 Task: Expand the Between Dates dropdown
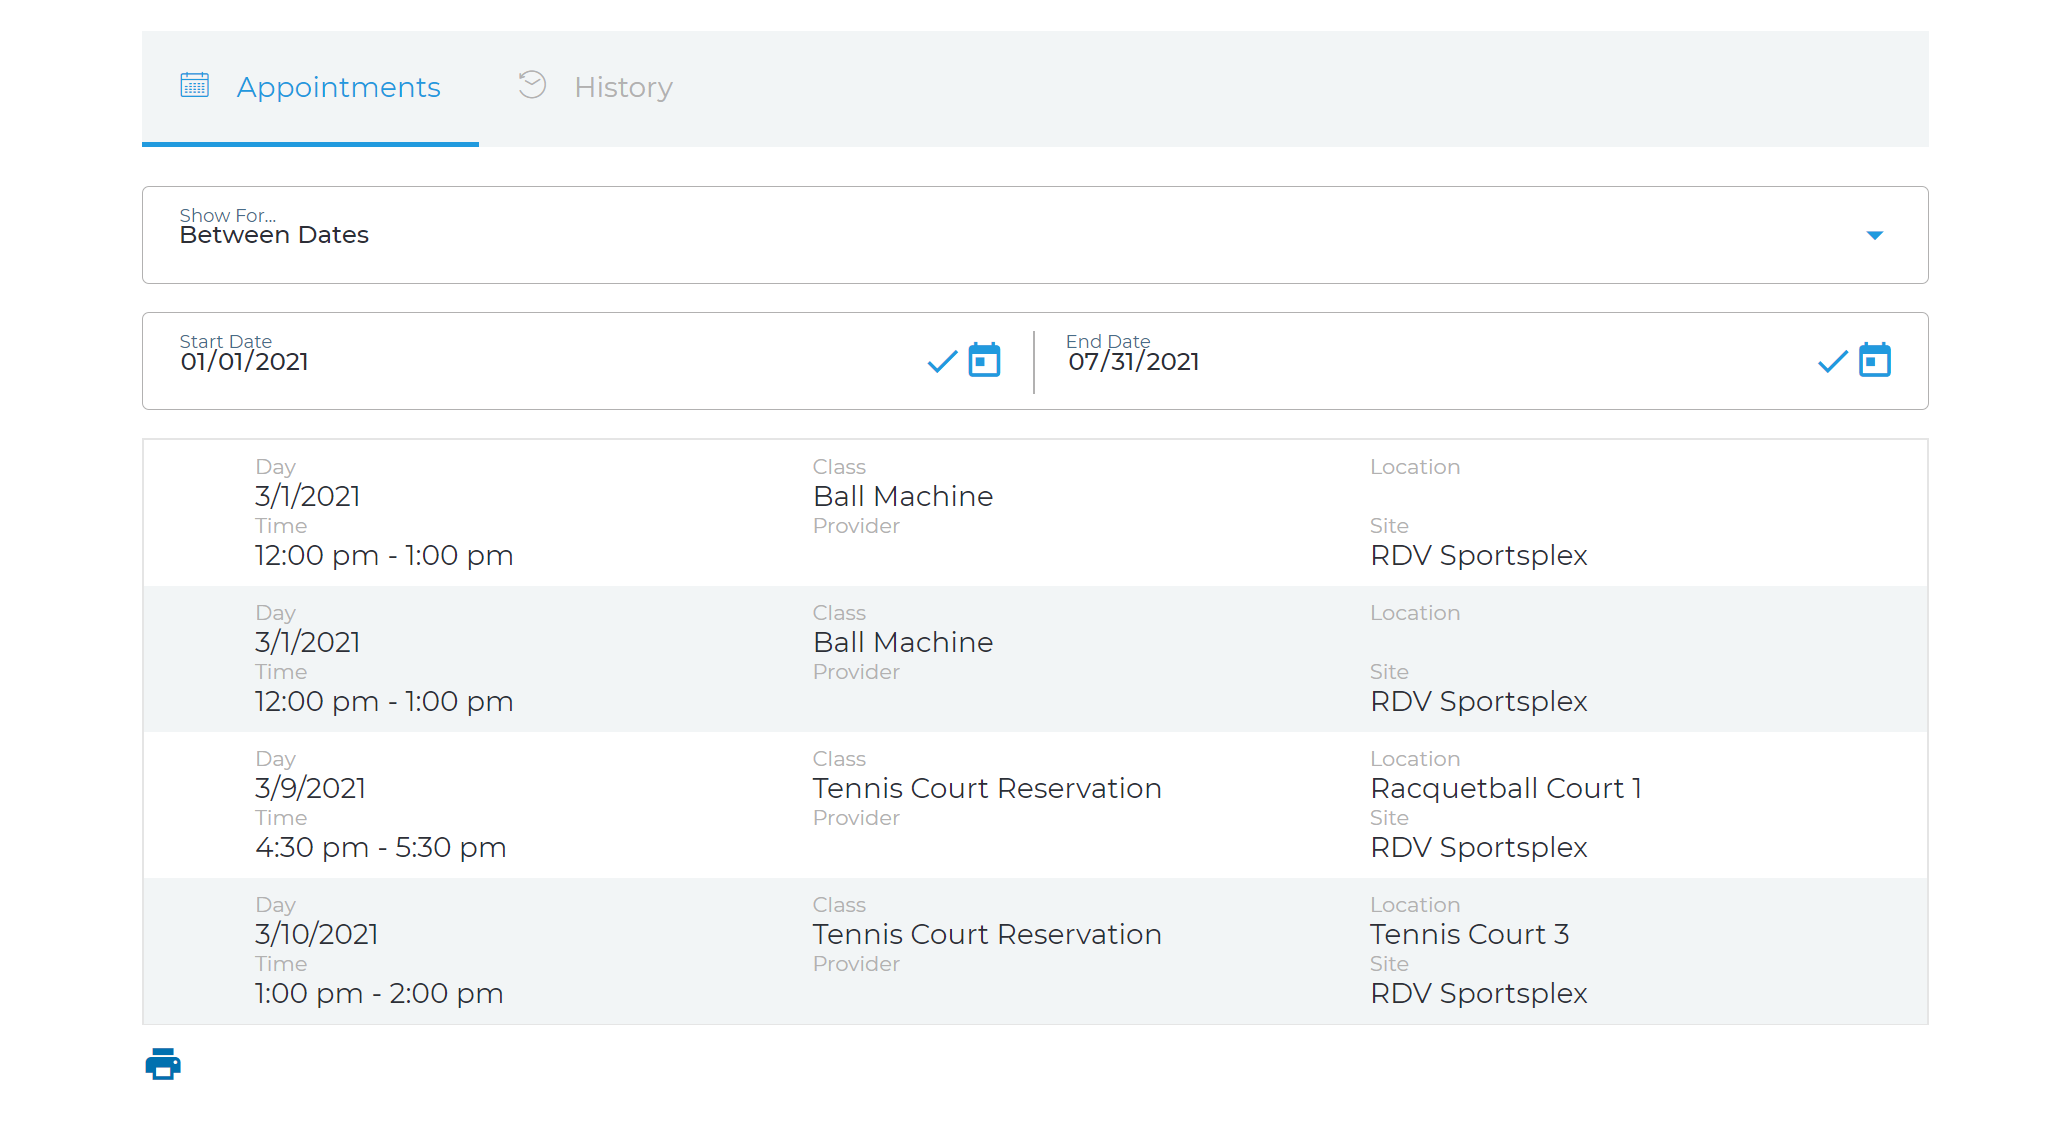point(1873,235)
